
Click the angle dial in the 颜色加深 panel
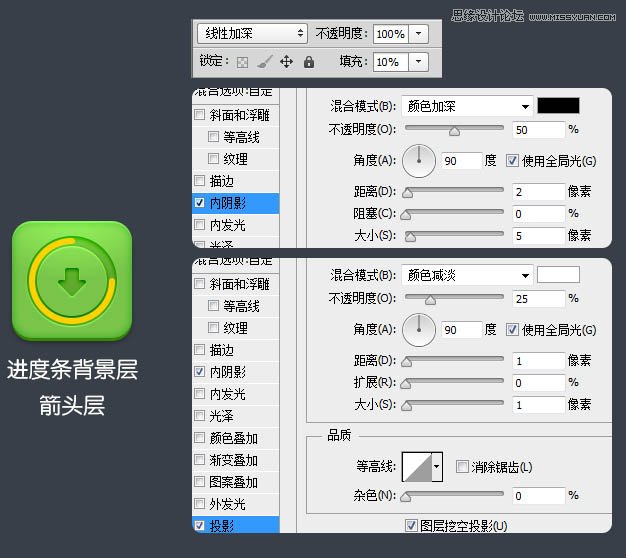coord(419,161)
